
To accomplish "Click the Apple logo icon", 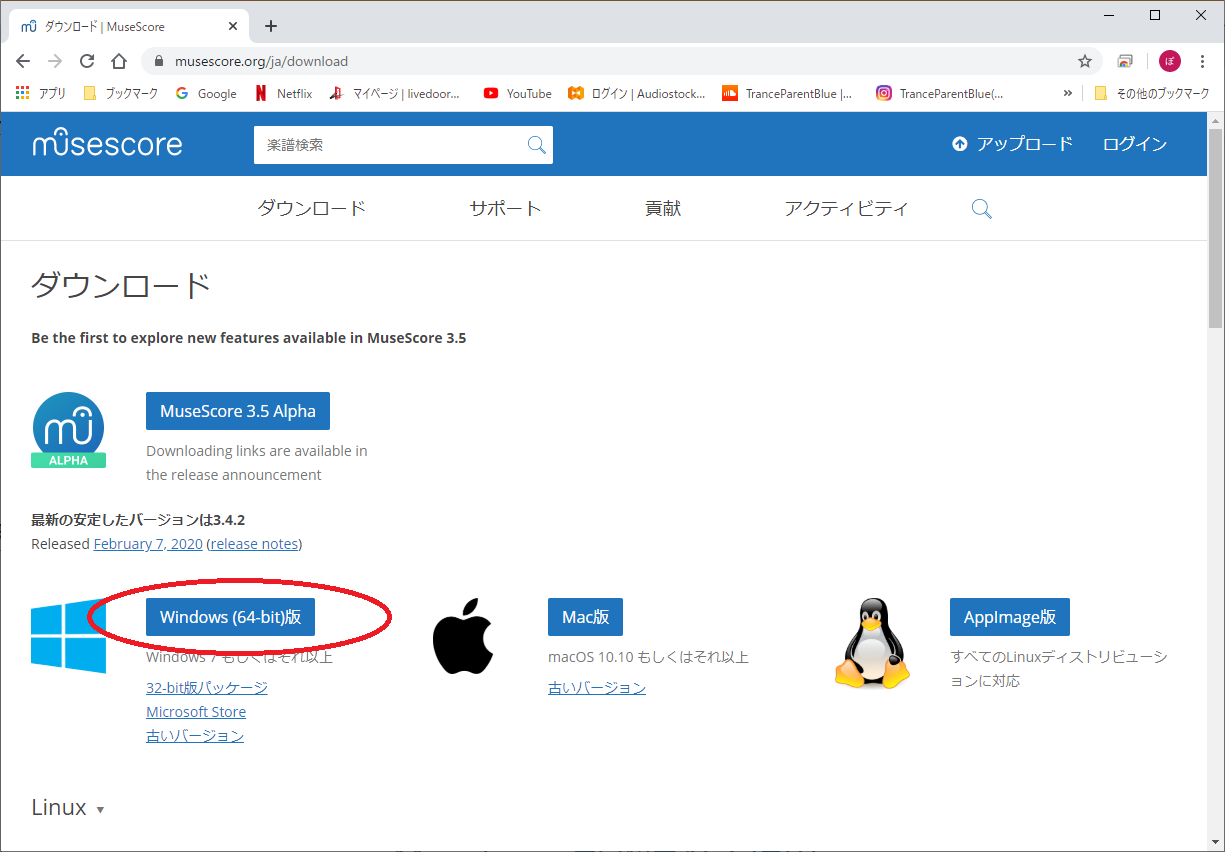I will pyautogui.click(x=463, y=636).
